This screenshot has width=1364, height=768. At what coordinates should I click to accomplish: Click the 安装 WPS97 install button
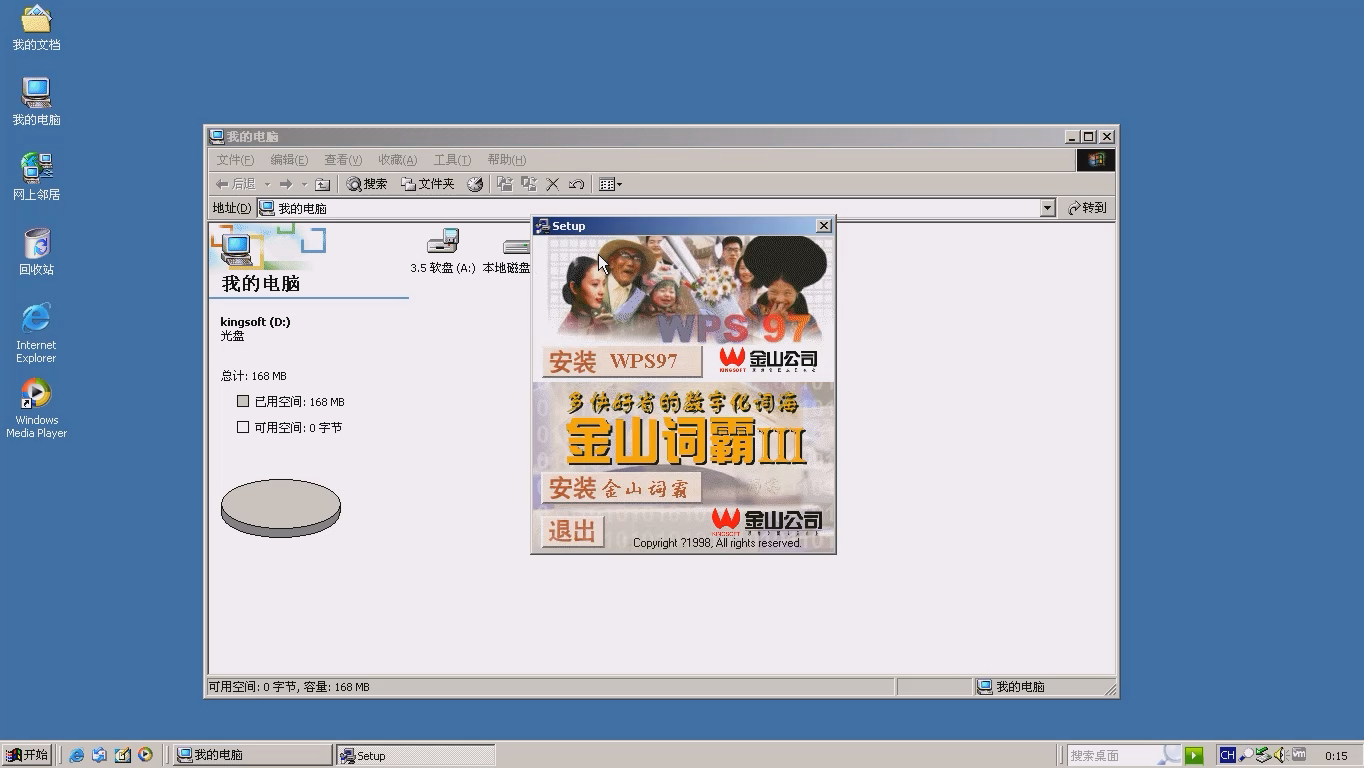(621, 361)
